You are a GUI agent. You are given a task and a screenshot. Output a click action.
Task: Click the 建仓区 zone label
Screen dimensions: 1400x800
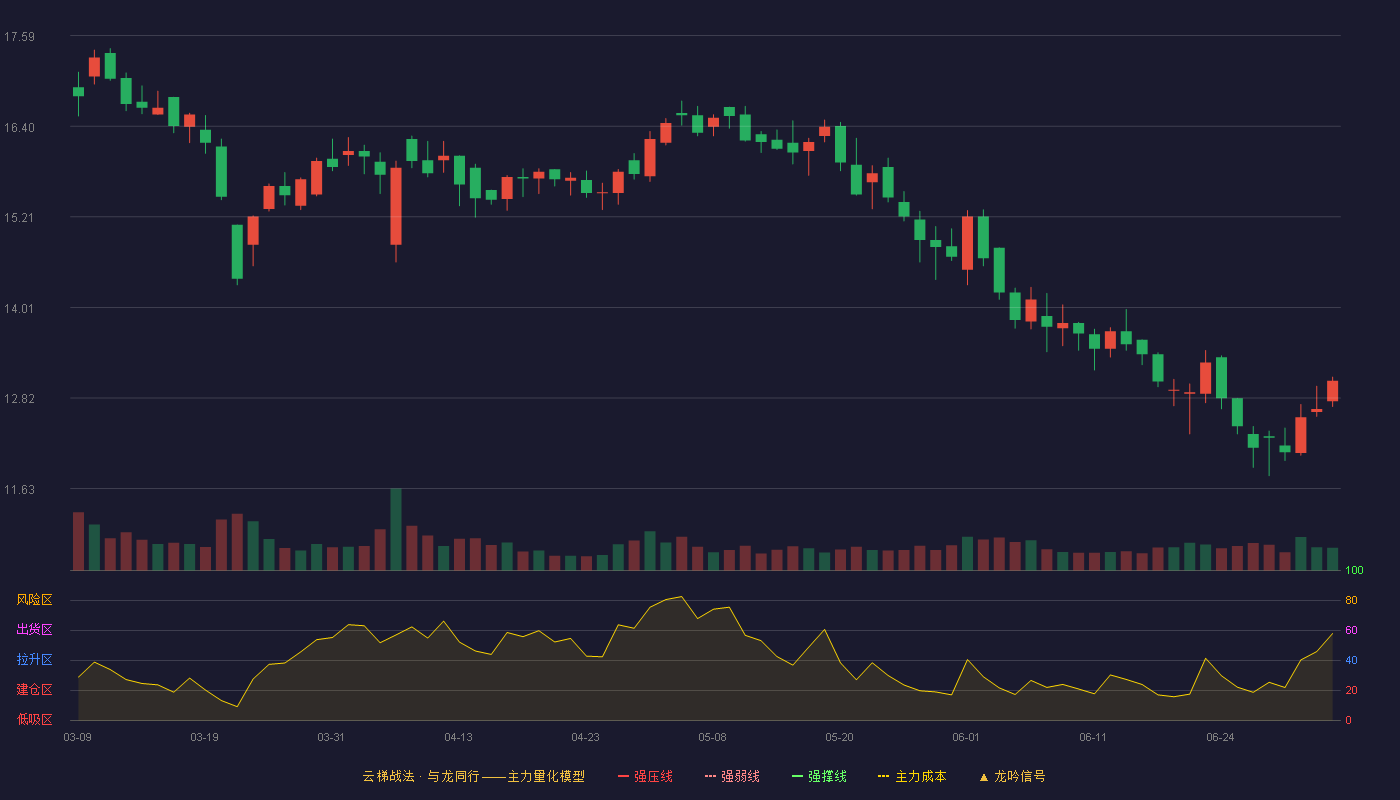34,690
